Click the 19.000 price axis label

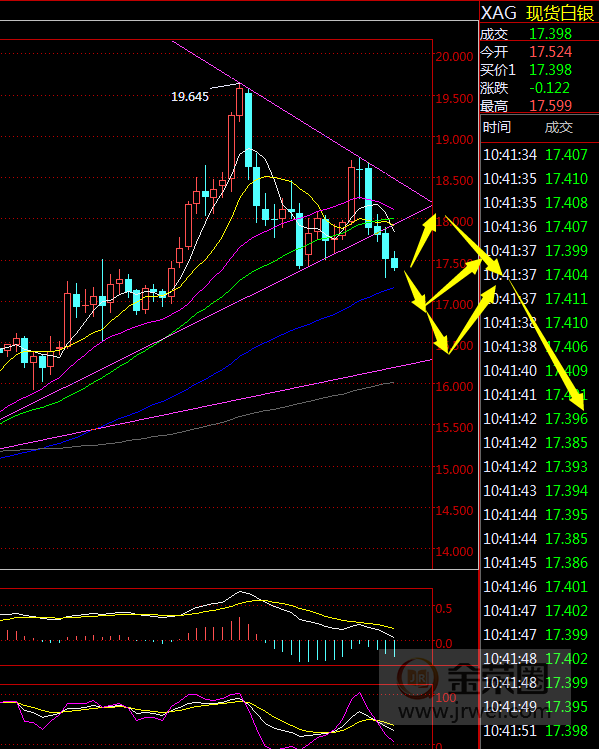(x=454, y=139)
